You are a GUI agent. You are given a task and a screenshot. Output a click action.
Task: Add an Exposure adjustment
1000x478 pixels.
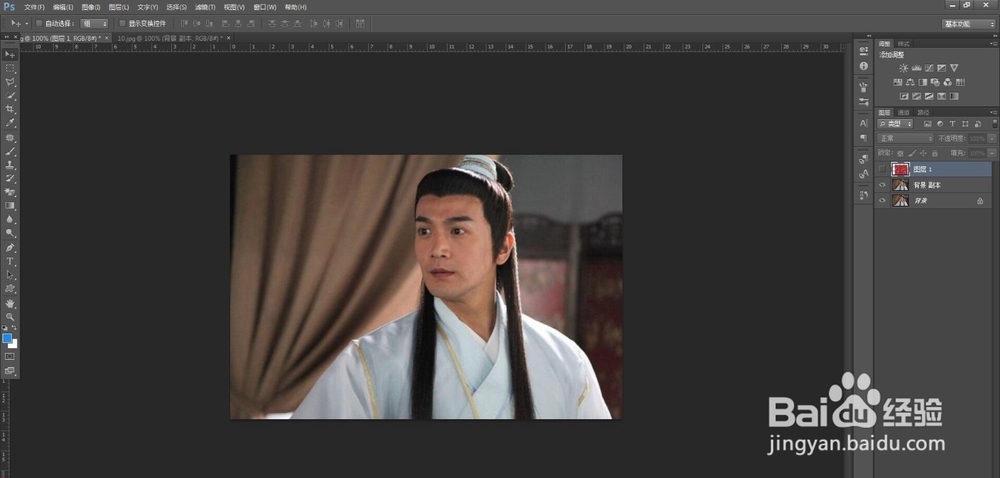pos(941,68)
